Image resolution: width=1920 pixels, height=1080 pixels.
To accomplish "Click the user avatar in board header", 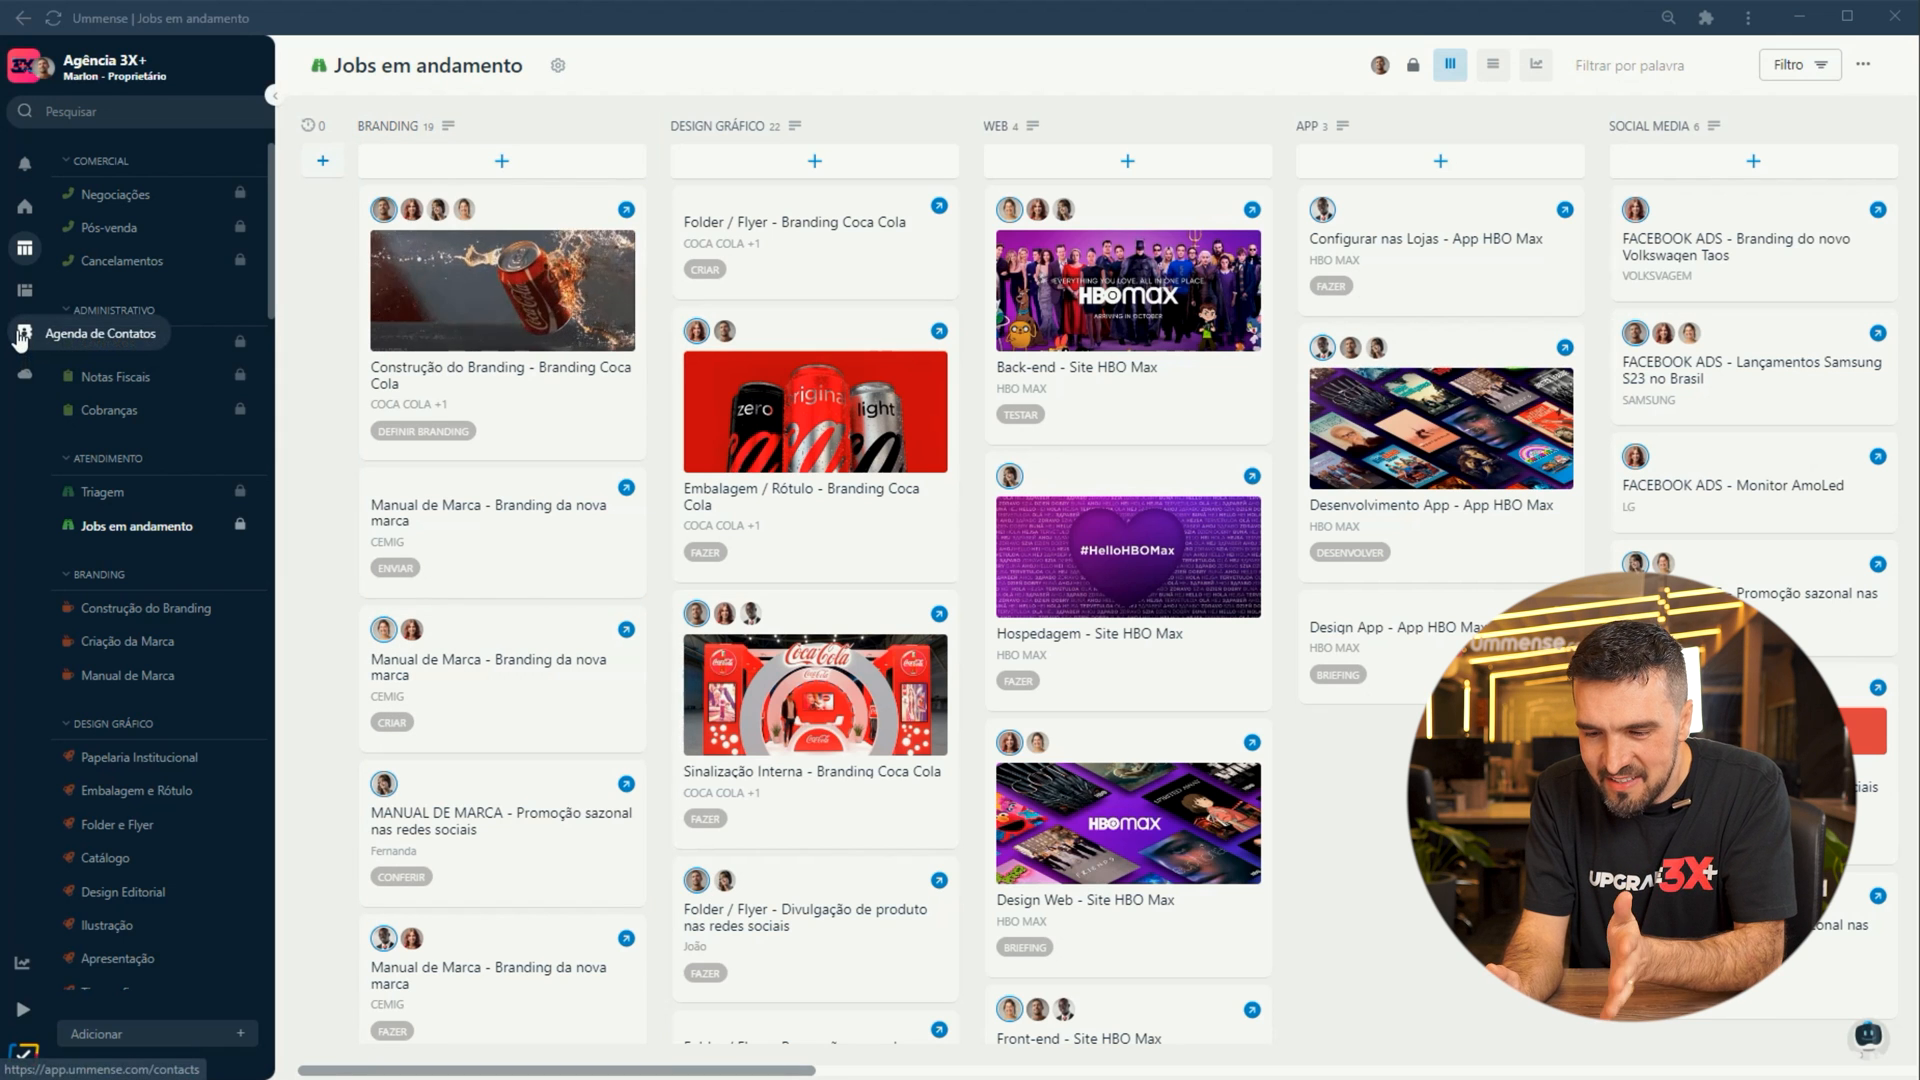I will point(1380,65).
